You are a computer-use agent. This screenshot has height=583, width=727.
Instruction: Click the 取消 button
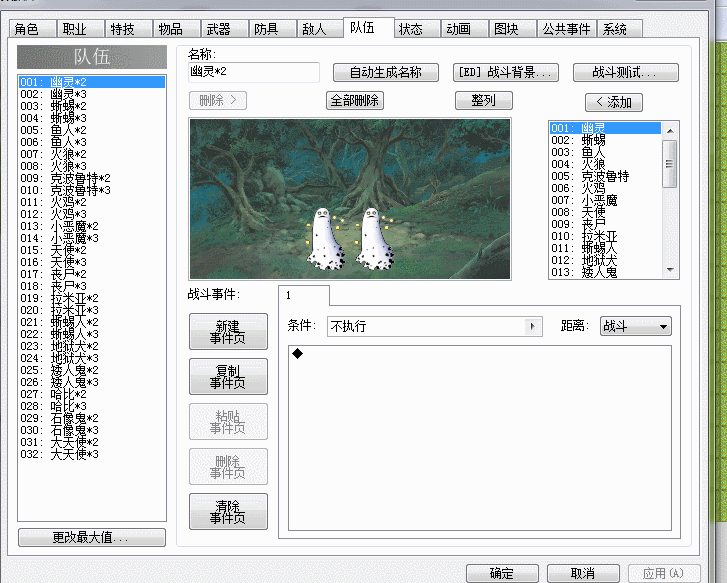coord(583,573)
